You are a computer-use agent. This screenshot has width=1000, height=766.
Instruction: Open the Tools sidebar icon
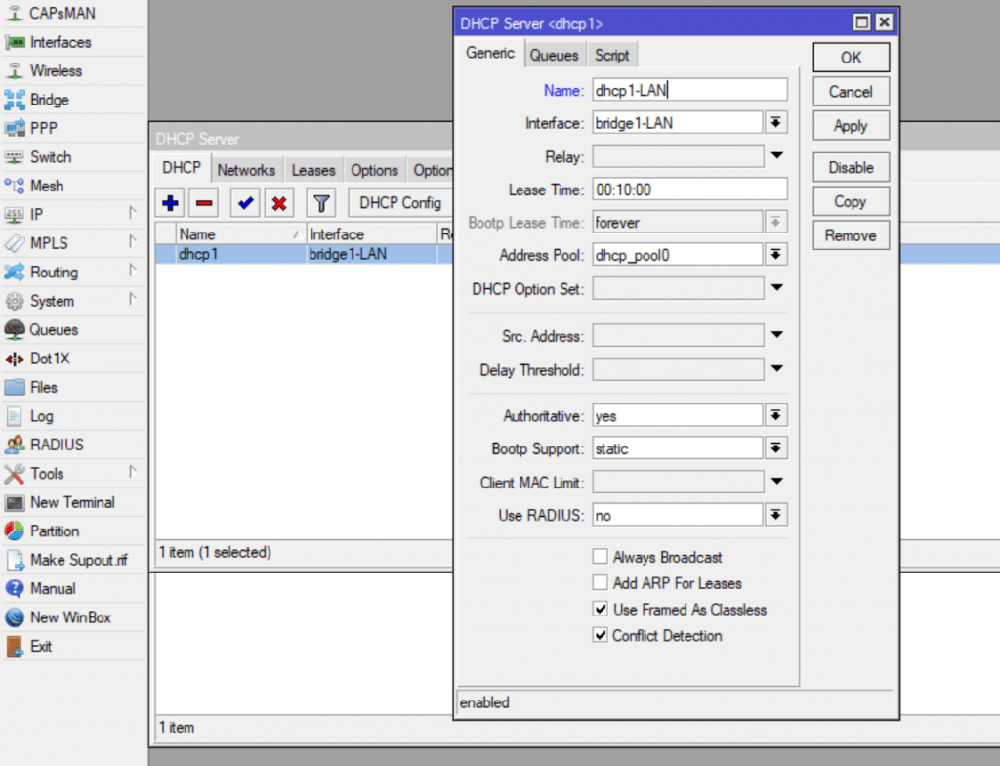(x=15, y=474)
